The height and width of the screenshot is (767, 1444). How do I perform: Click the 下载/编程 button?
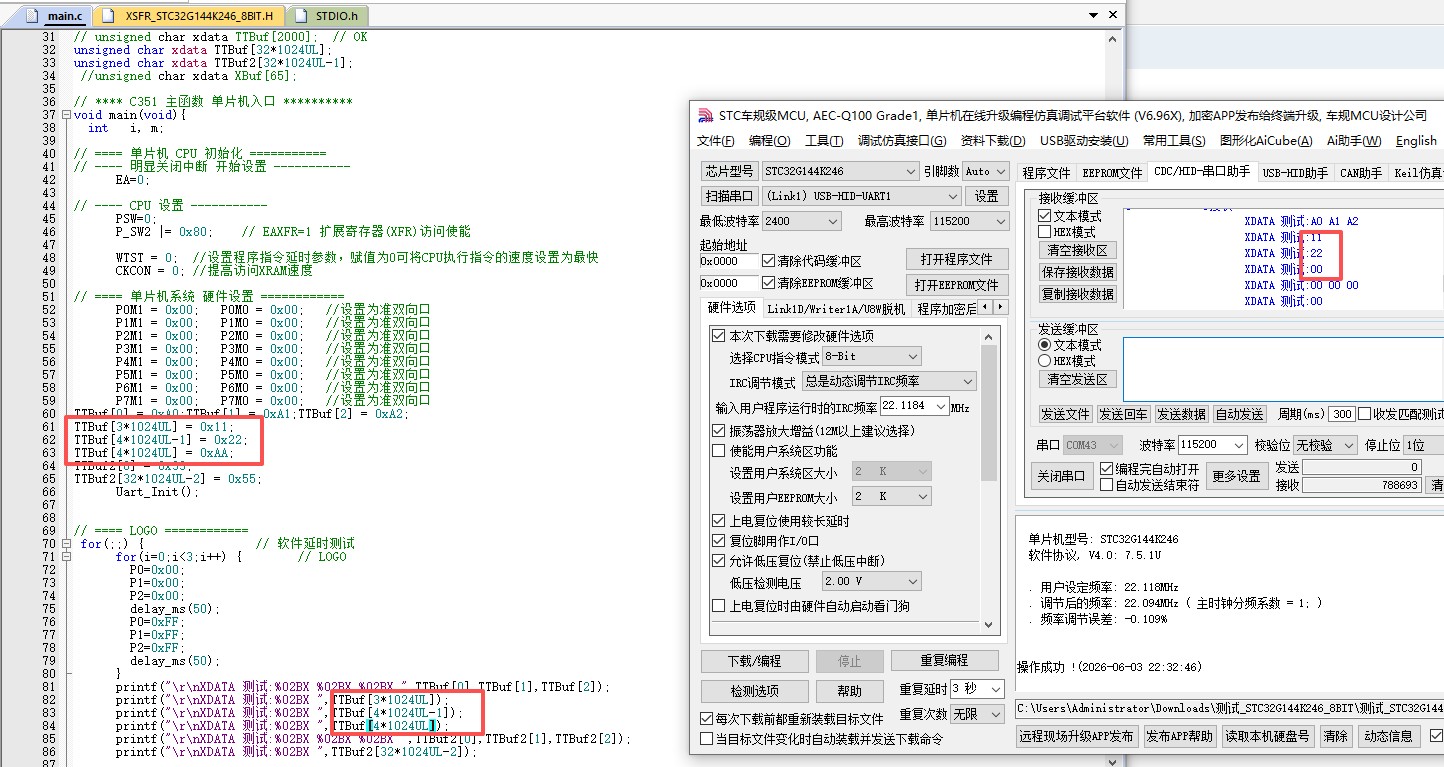tap(753, 661)
